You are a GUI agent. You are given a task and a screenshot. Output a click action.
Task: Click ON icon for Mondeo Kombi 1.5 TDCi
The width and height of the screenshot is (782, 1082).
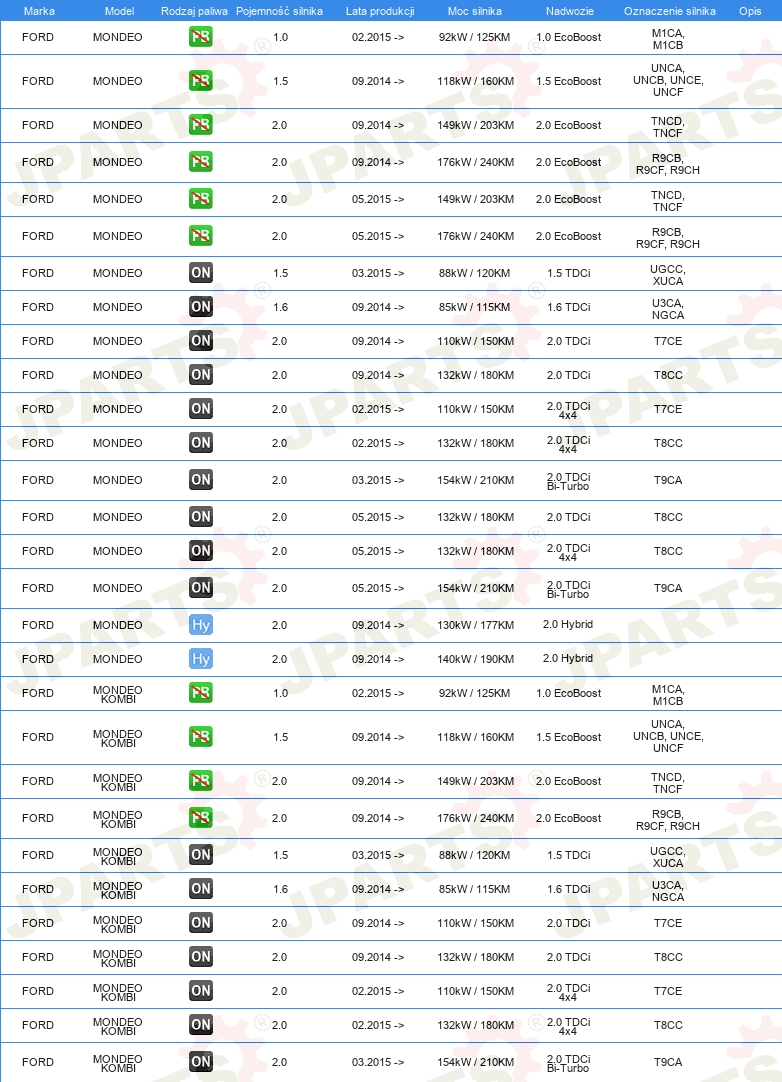201,855
